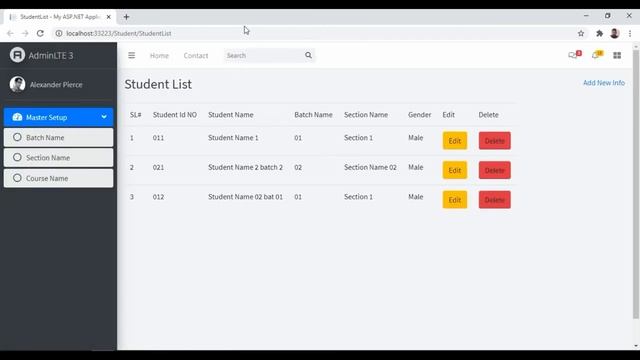The width and height of the screenshot is (640, 360).
Task: View site info icon in the address bar
Action: click(59, 33)
